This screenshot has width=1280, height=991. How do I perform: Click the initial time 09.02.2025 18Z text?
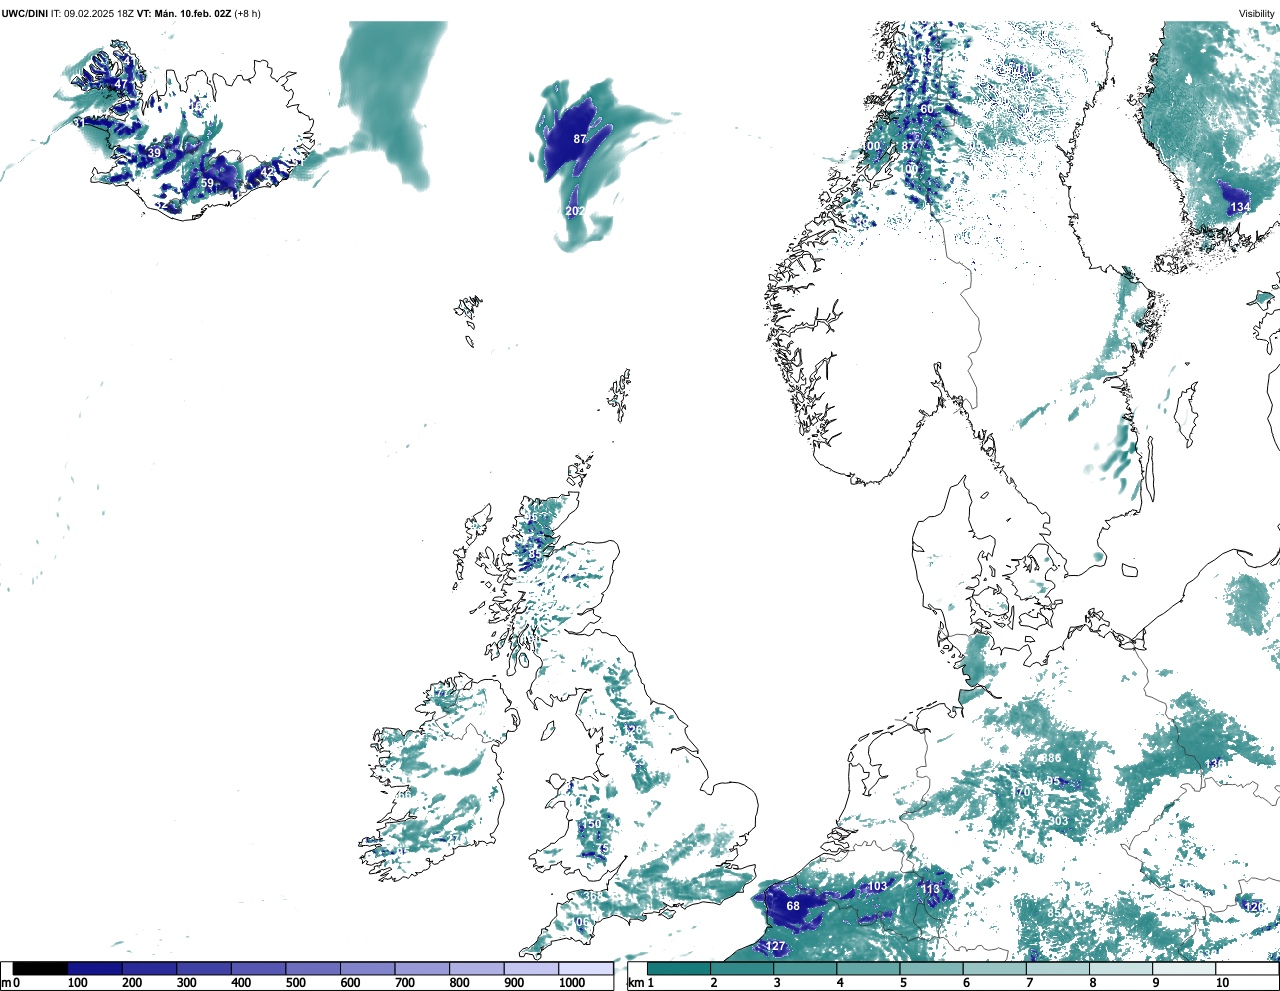click(x=99, y=13)
